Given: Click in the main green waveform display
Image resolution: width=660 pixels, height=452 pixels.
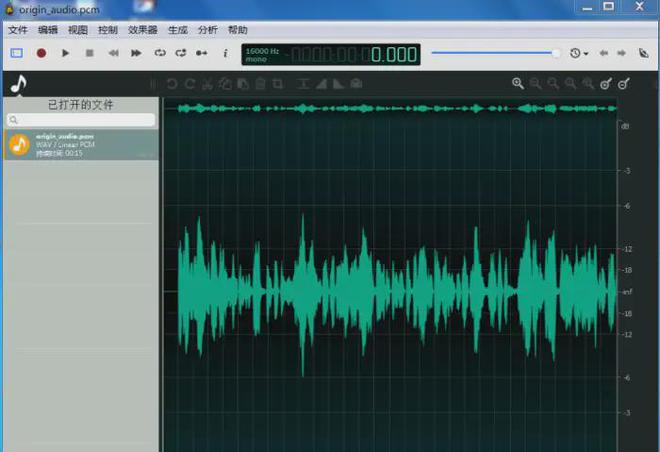Looking at the screenshot, I should click(390, 290).
